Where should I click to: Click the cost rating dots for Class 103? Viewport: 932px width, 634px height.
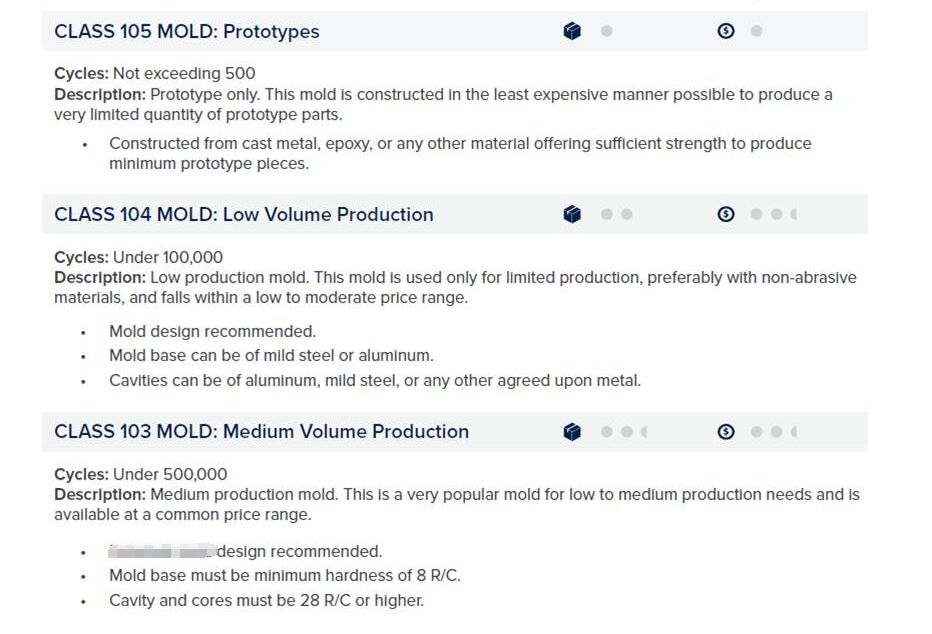[x=773, y=432]
